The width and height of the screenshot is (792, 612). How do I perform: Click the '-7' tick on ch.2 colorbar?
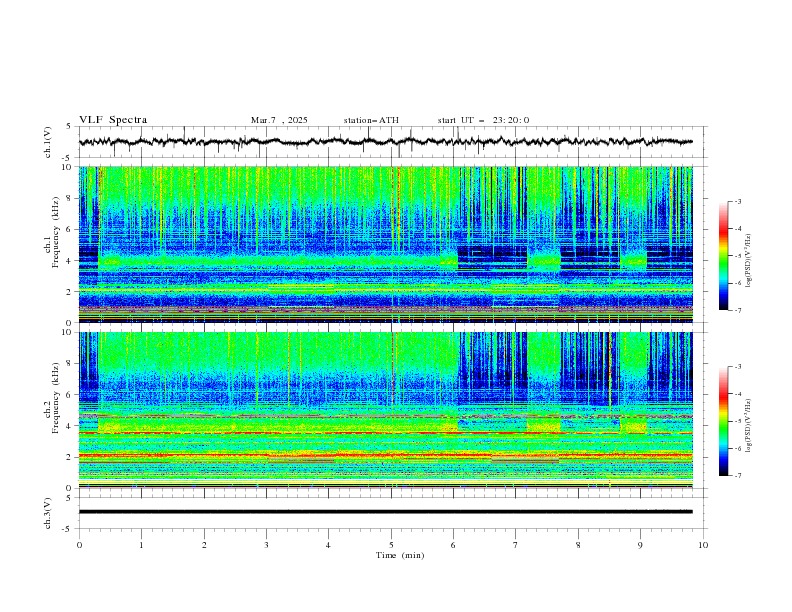click(x=738, y=476)
